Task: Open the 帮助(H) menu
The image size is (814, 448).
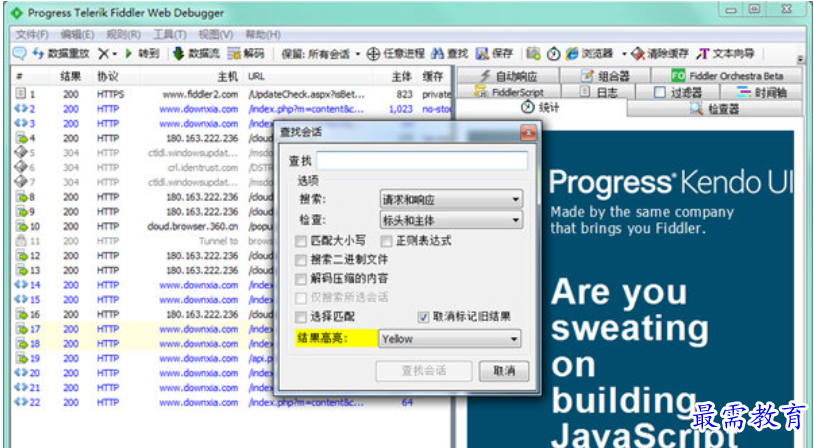Action: point(263,35)
